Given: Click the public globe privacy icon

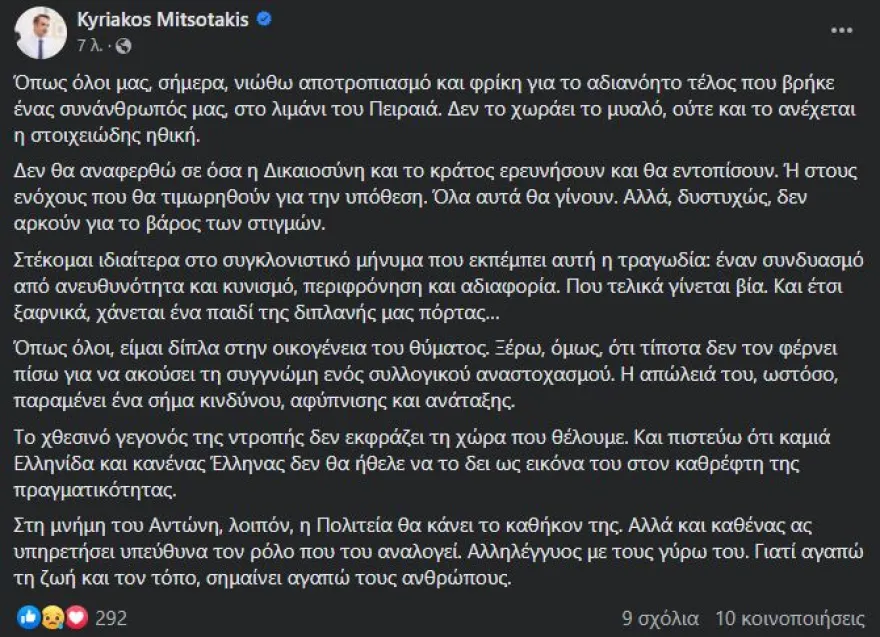Looking at the screenshot, I should [x=123, y=46].
